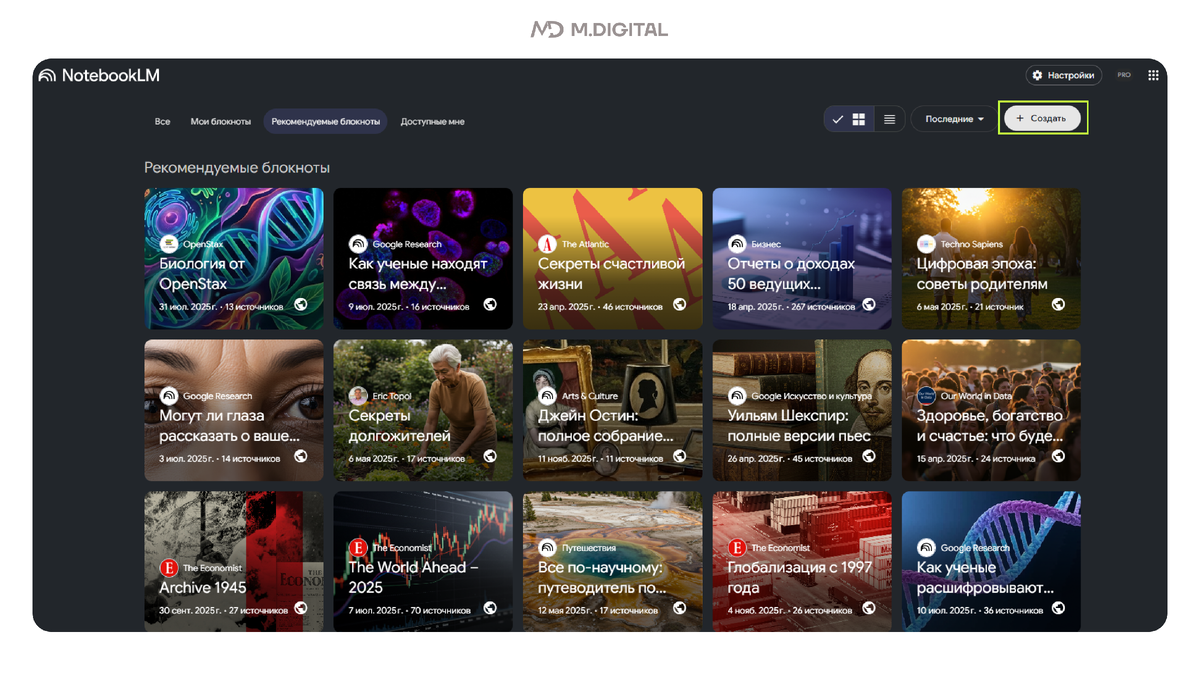Click globe icon on Джейн Остин card
The width and height of the screenshot is (1200, 675).
pos(680,457)
